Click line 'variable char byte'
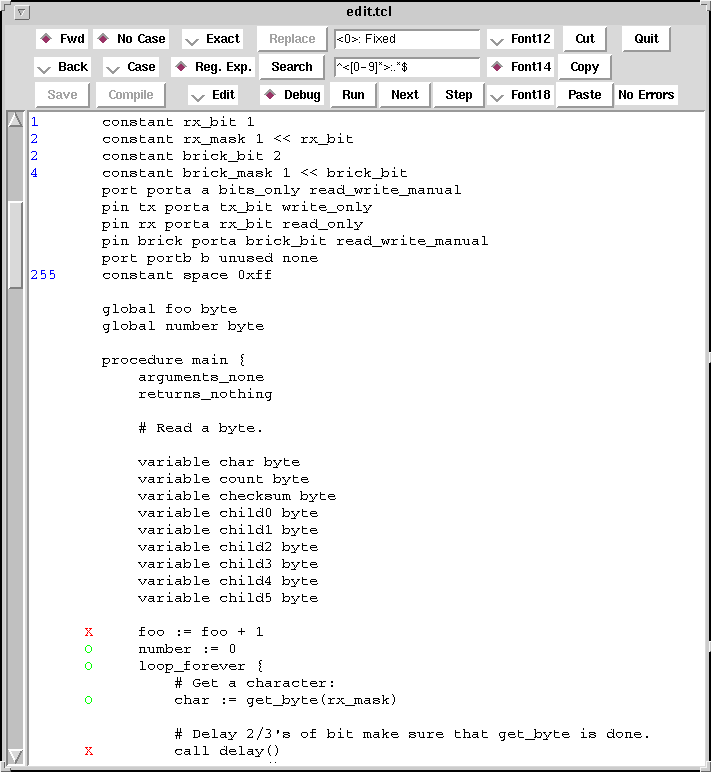The width and height of the screenshot is (711, 772). (219, 462)
